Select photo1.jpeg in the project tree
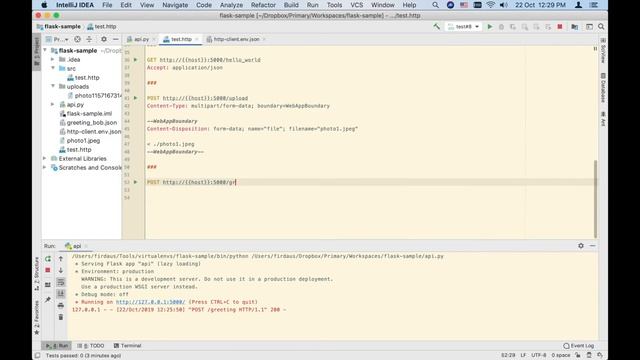Viewport: 640px width, 360px height. [x=83, y=140]
